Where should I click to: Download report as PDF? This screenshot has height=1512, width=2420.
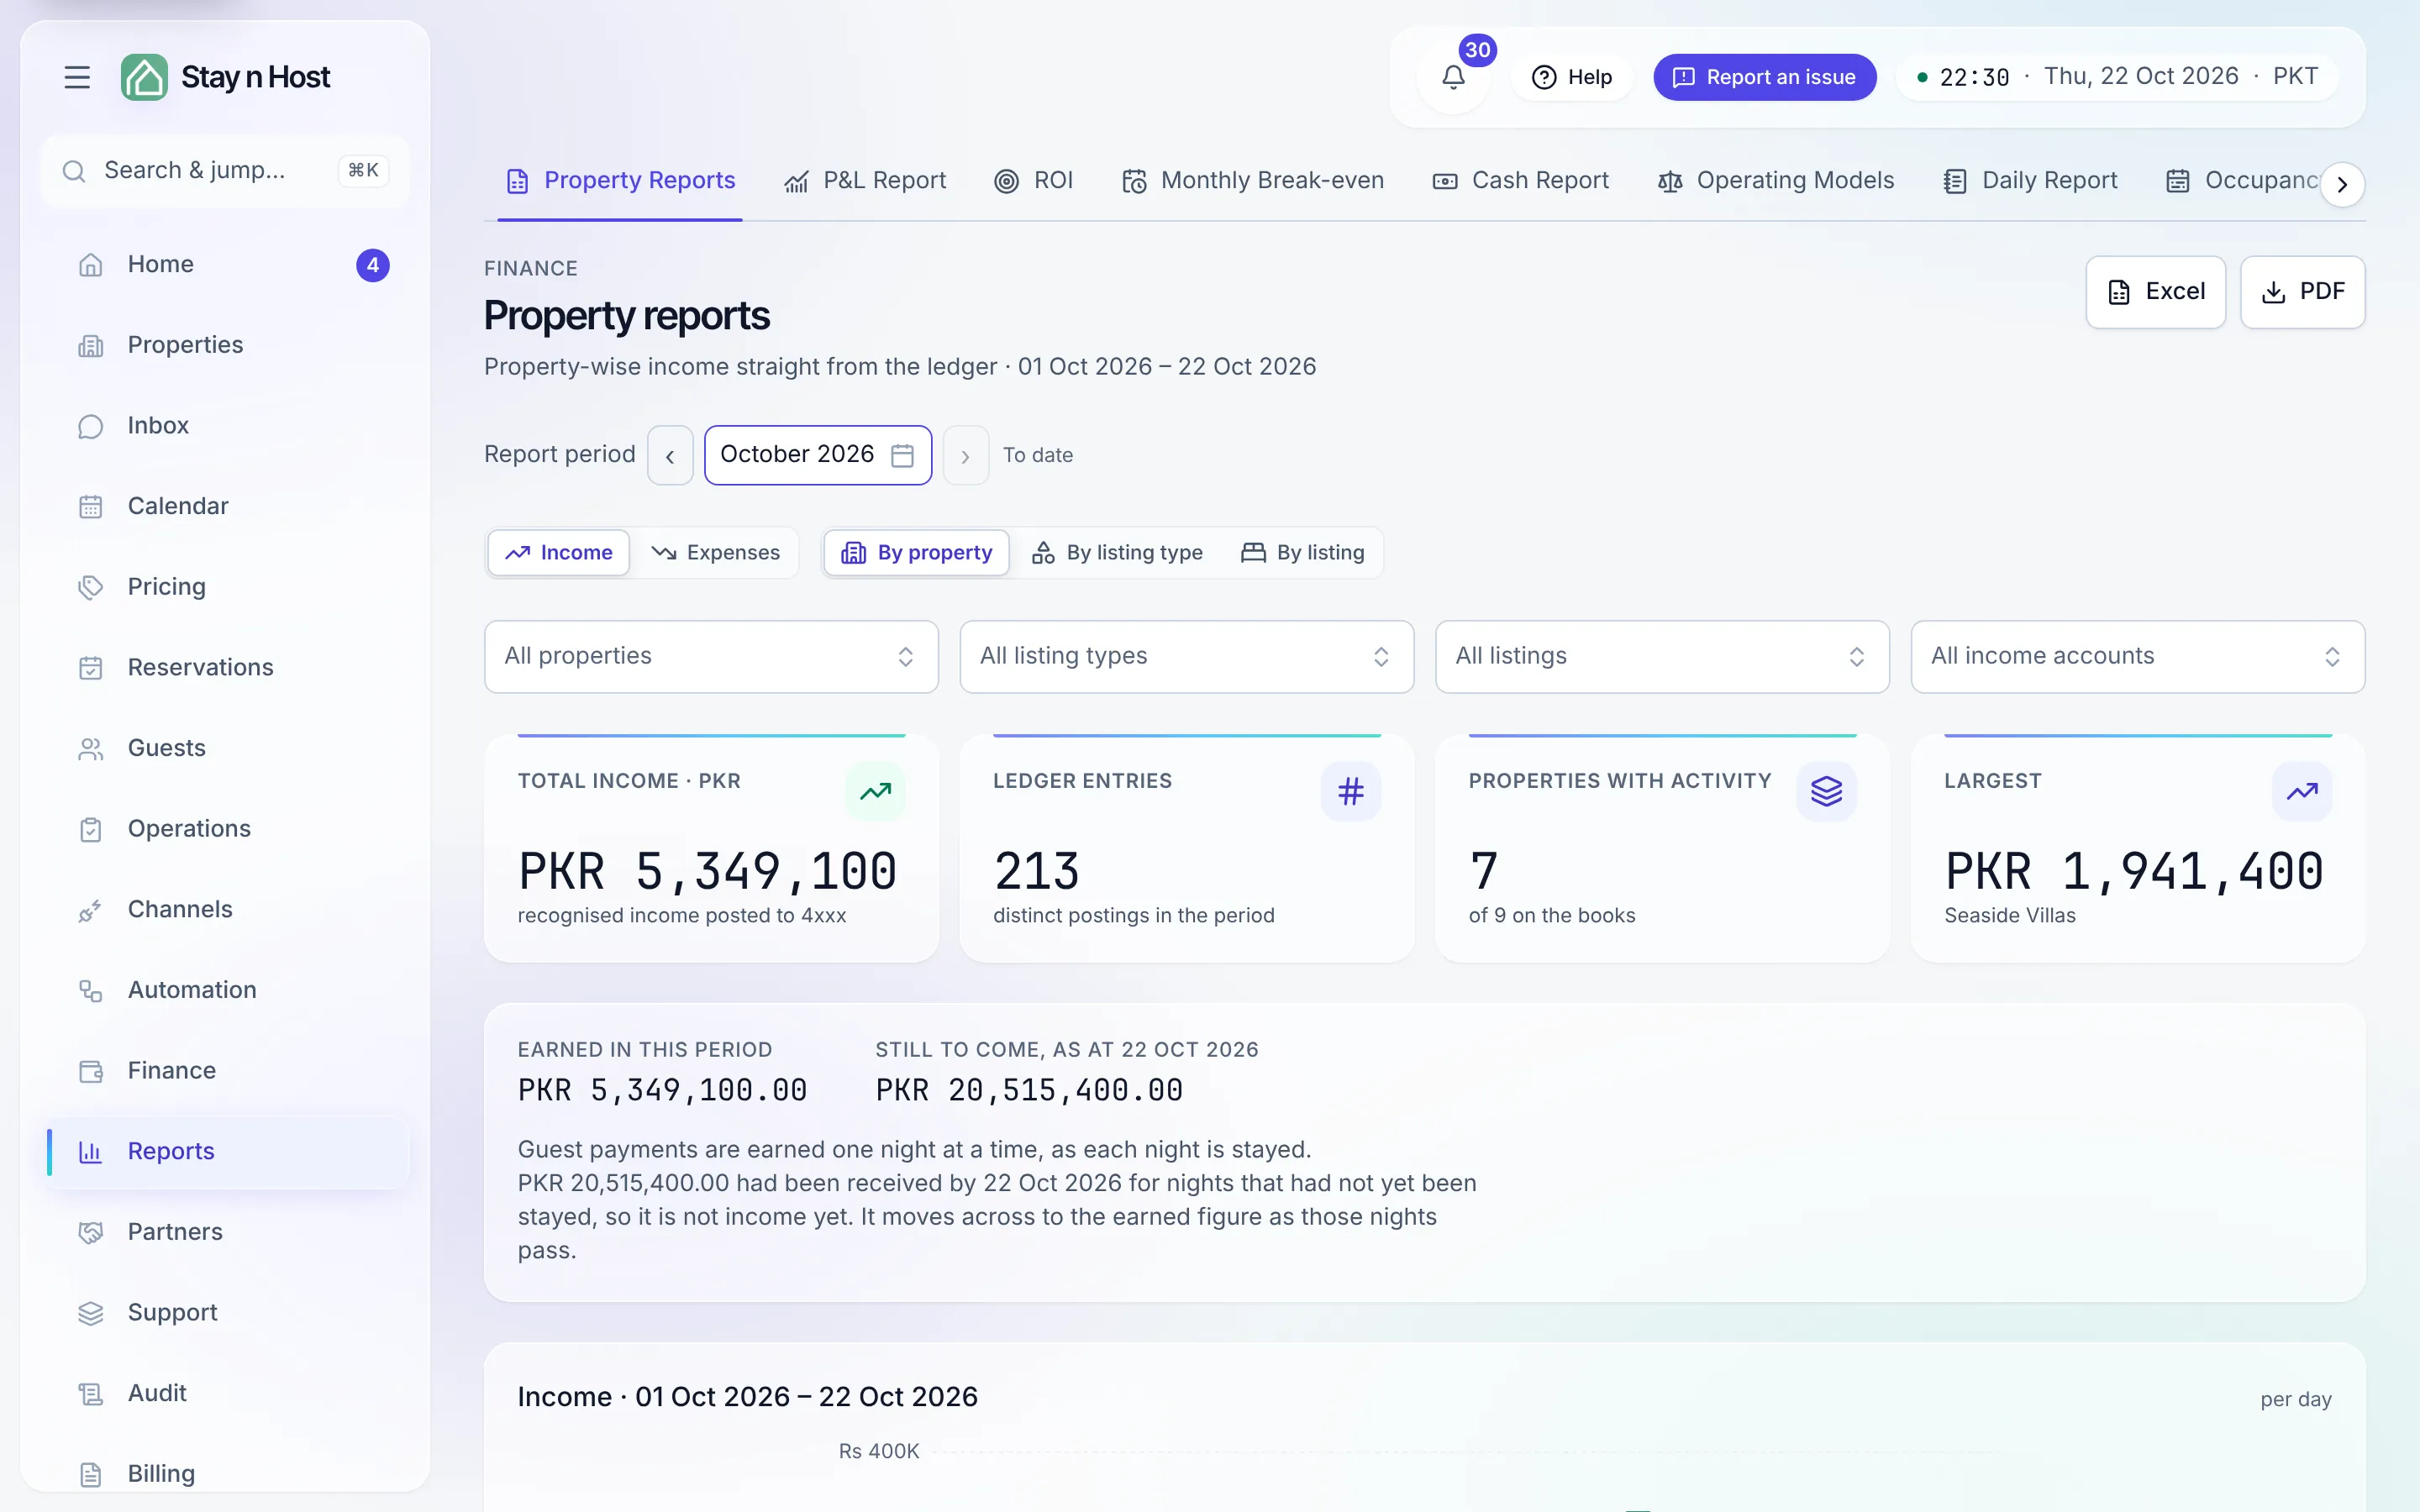click(x=2302, y=292)
